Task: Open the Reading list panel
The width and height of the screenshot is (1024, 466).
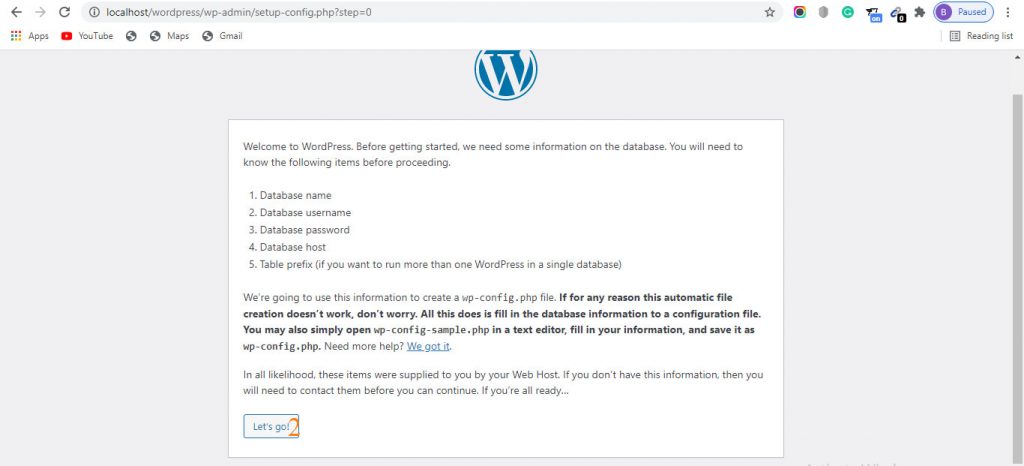Action: point(981,36)
